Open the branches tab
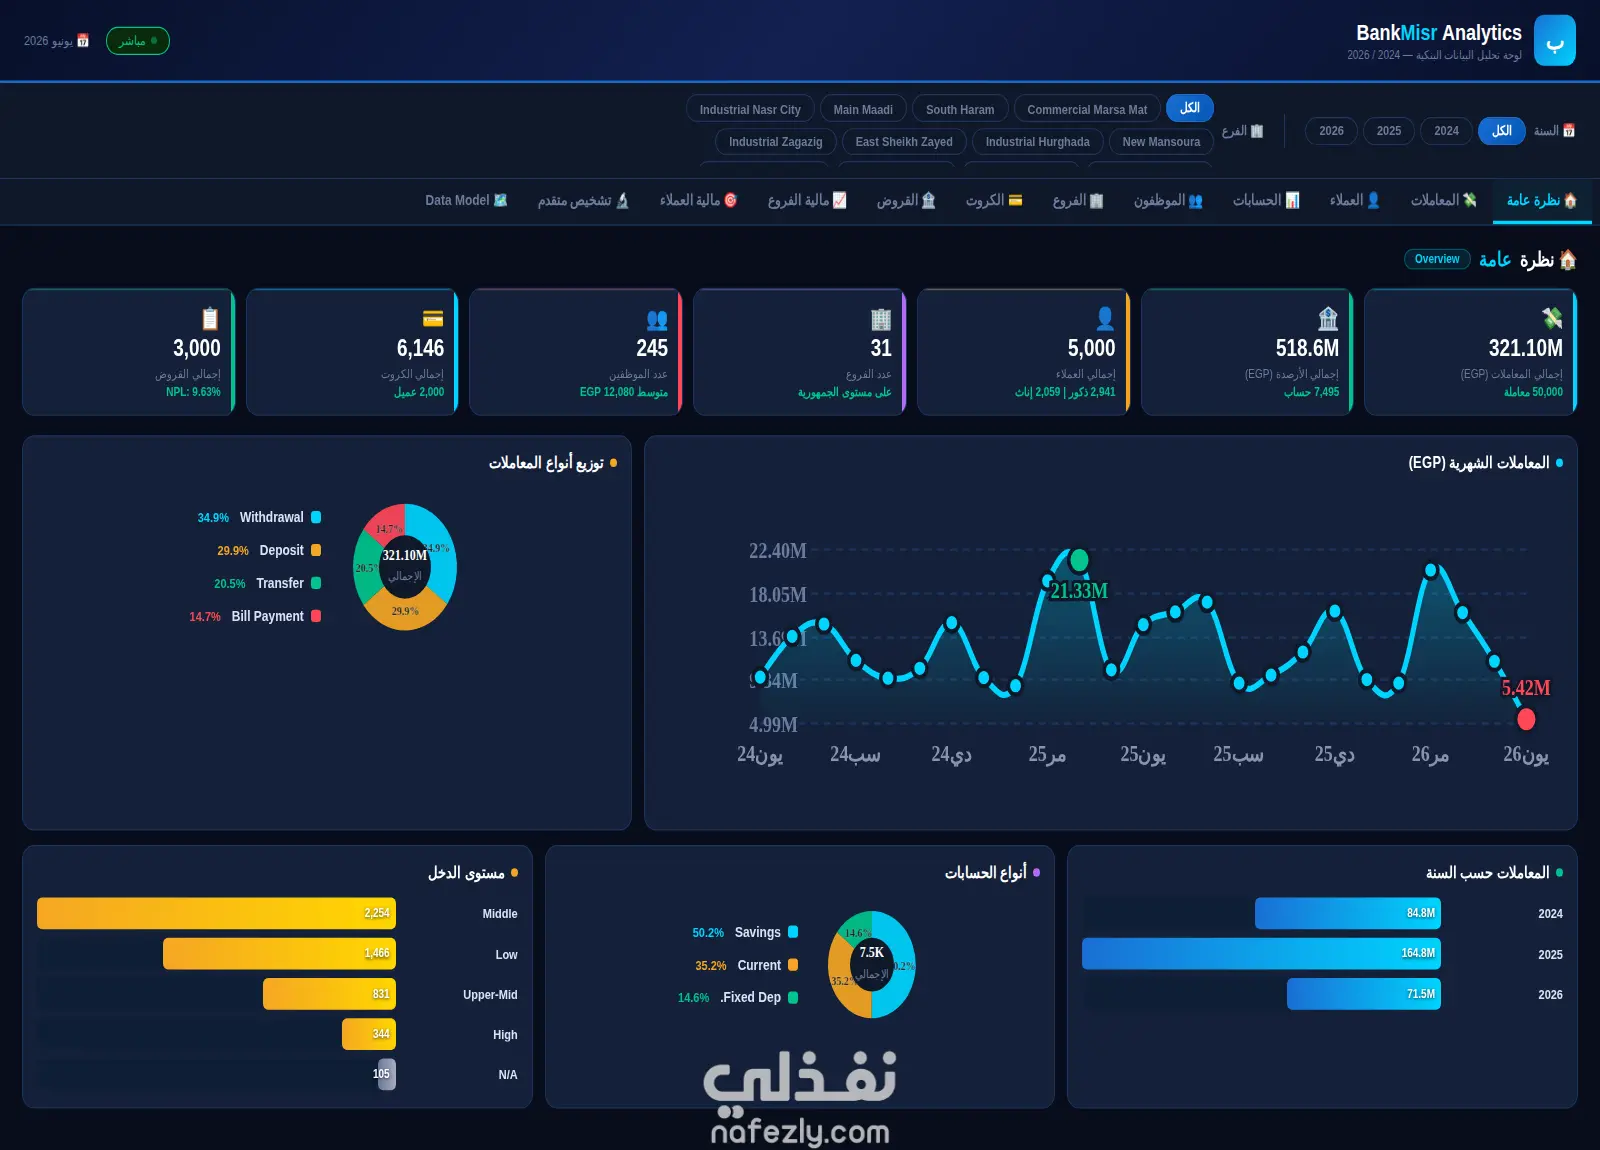Image resolution: width=1600 pixels, height=1150 pixels. click(x=1078, y=201)
